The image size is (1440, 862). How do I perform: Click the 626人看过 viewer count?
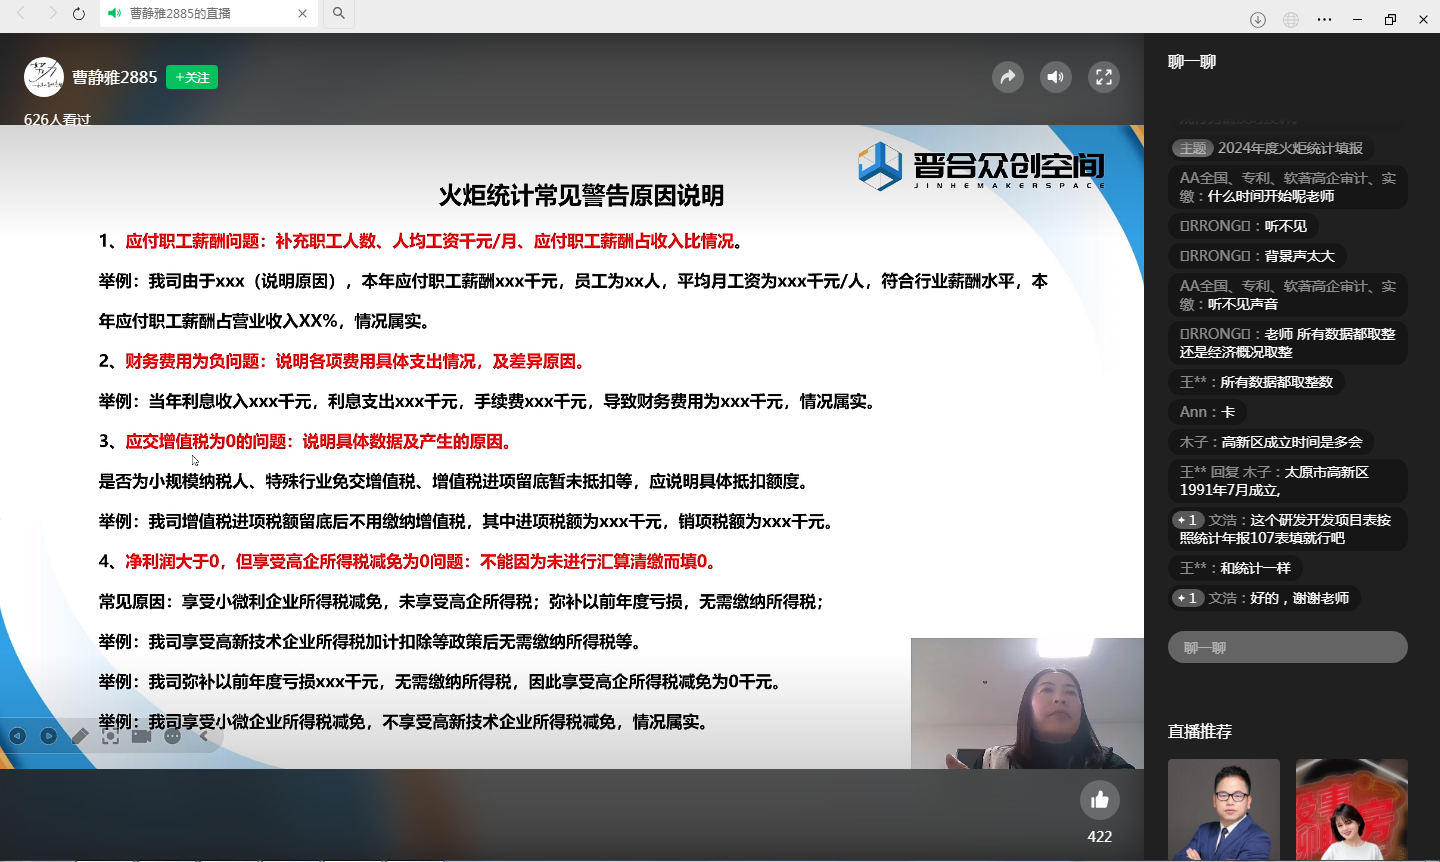tap(57, 119)
